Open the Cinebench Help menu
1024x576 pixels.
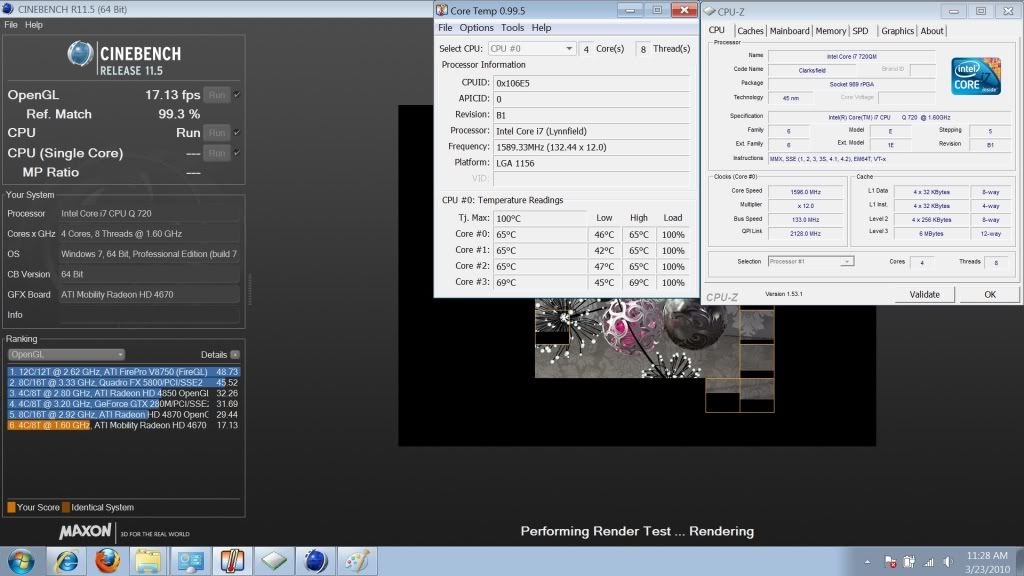(34, 25)
